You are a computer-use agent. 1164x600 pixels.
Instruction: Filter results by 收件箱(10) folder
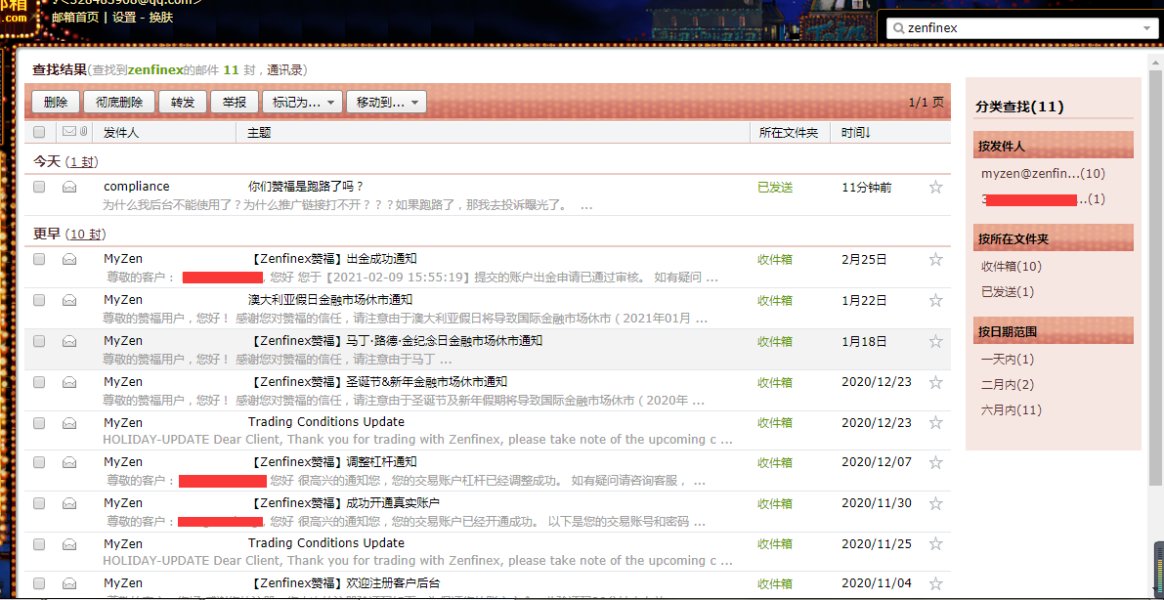[x=1011, y=266]
